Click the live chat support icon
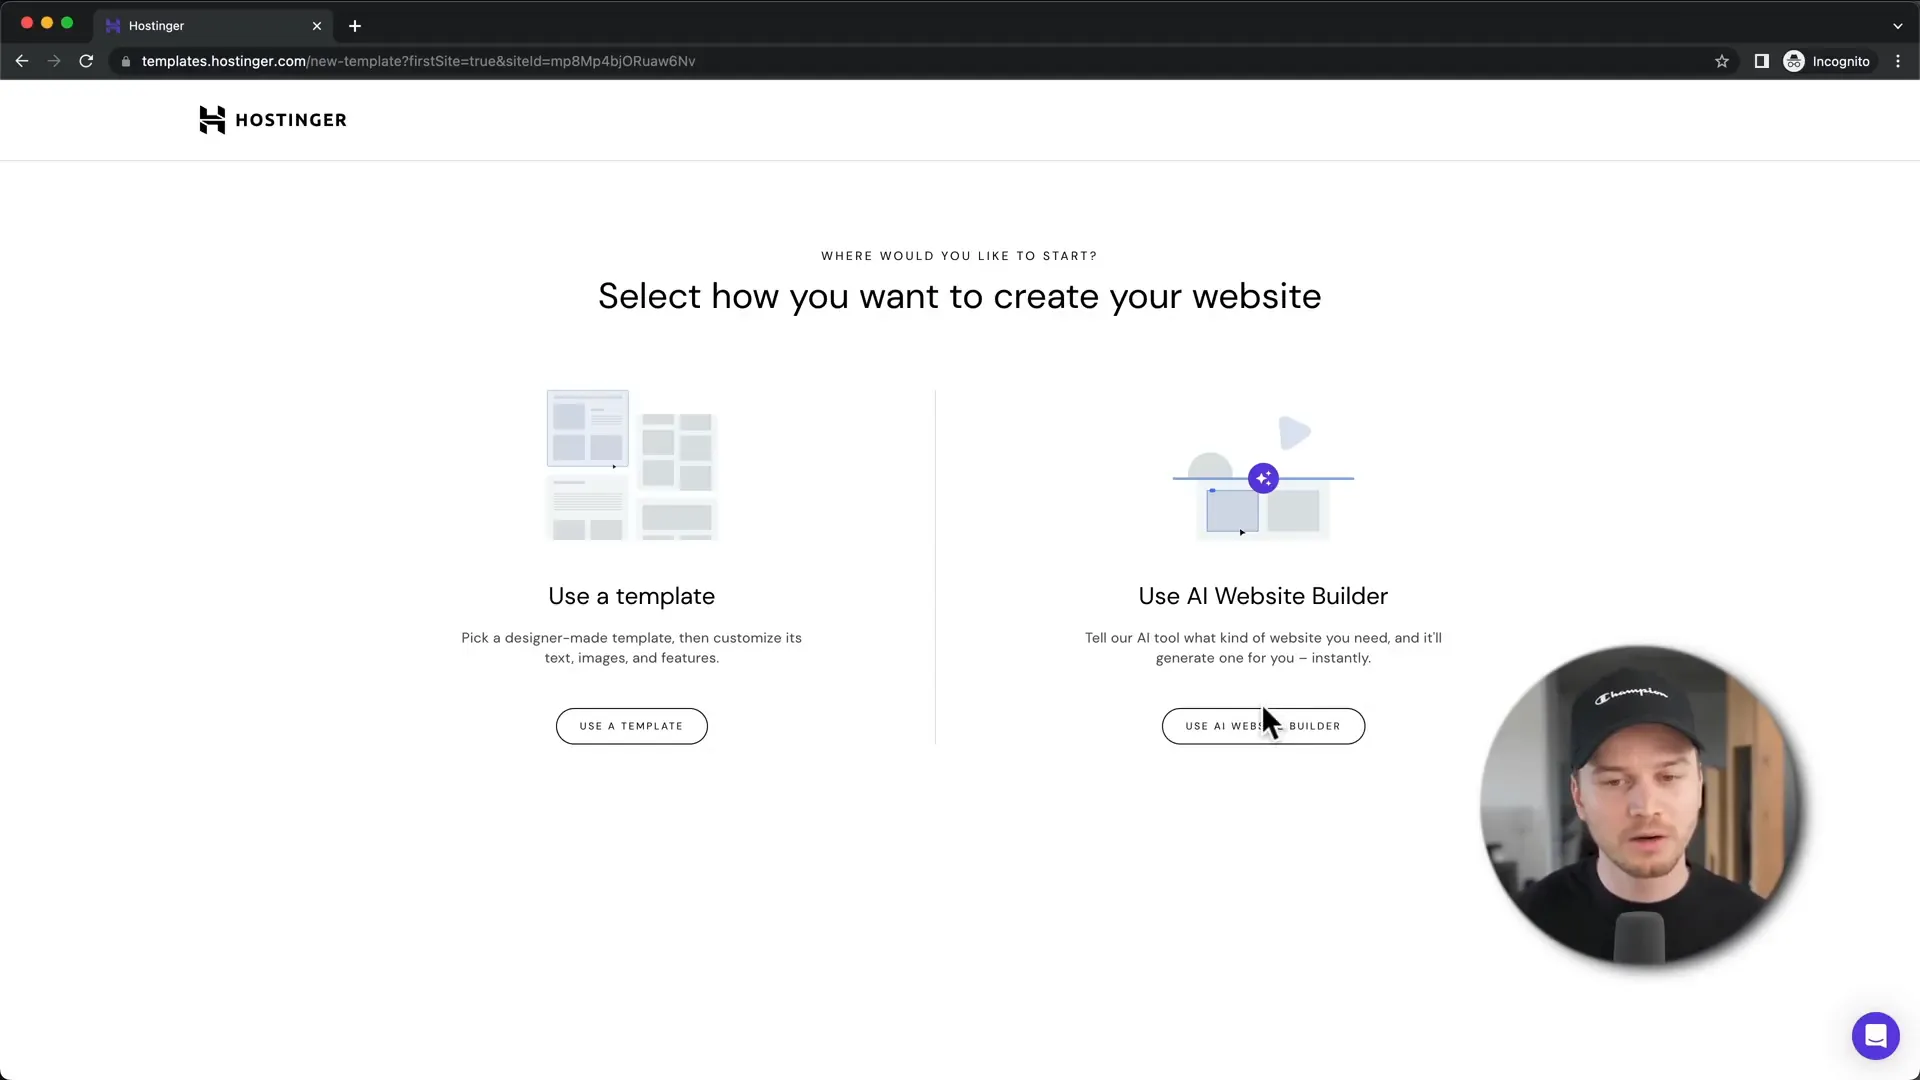The height and width of the screenshot is (1080, 1920). coord(1875,1035)
